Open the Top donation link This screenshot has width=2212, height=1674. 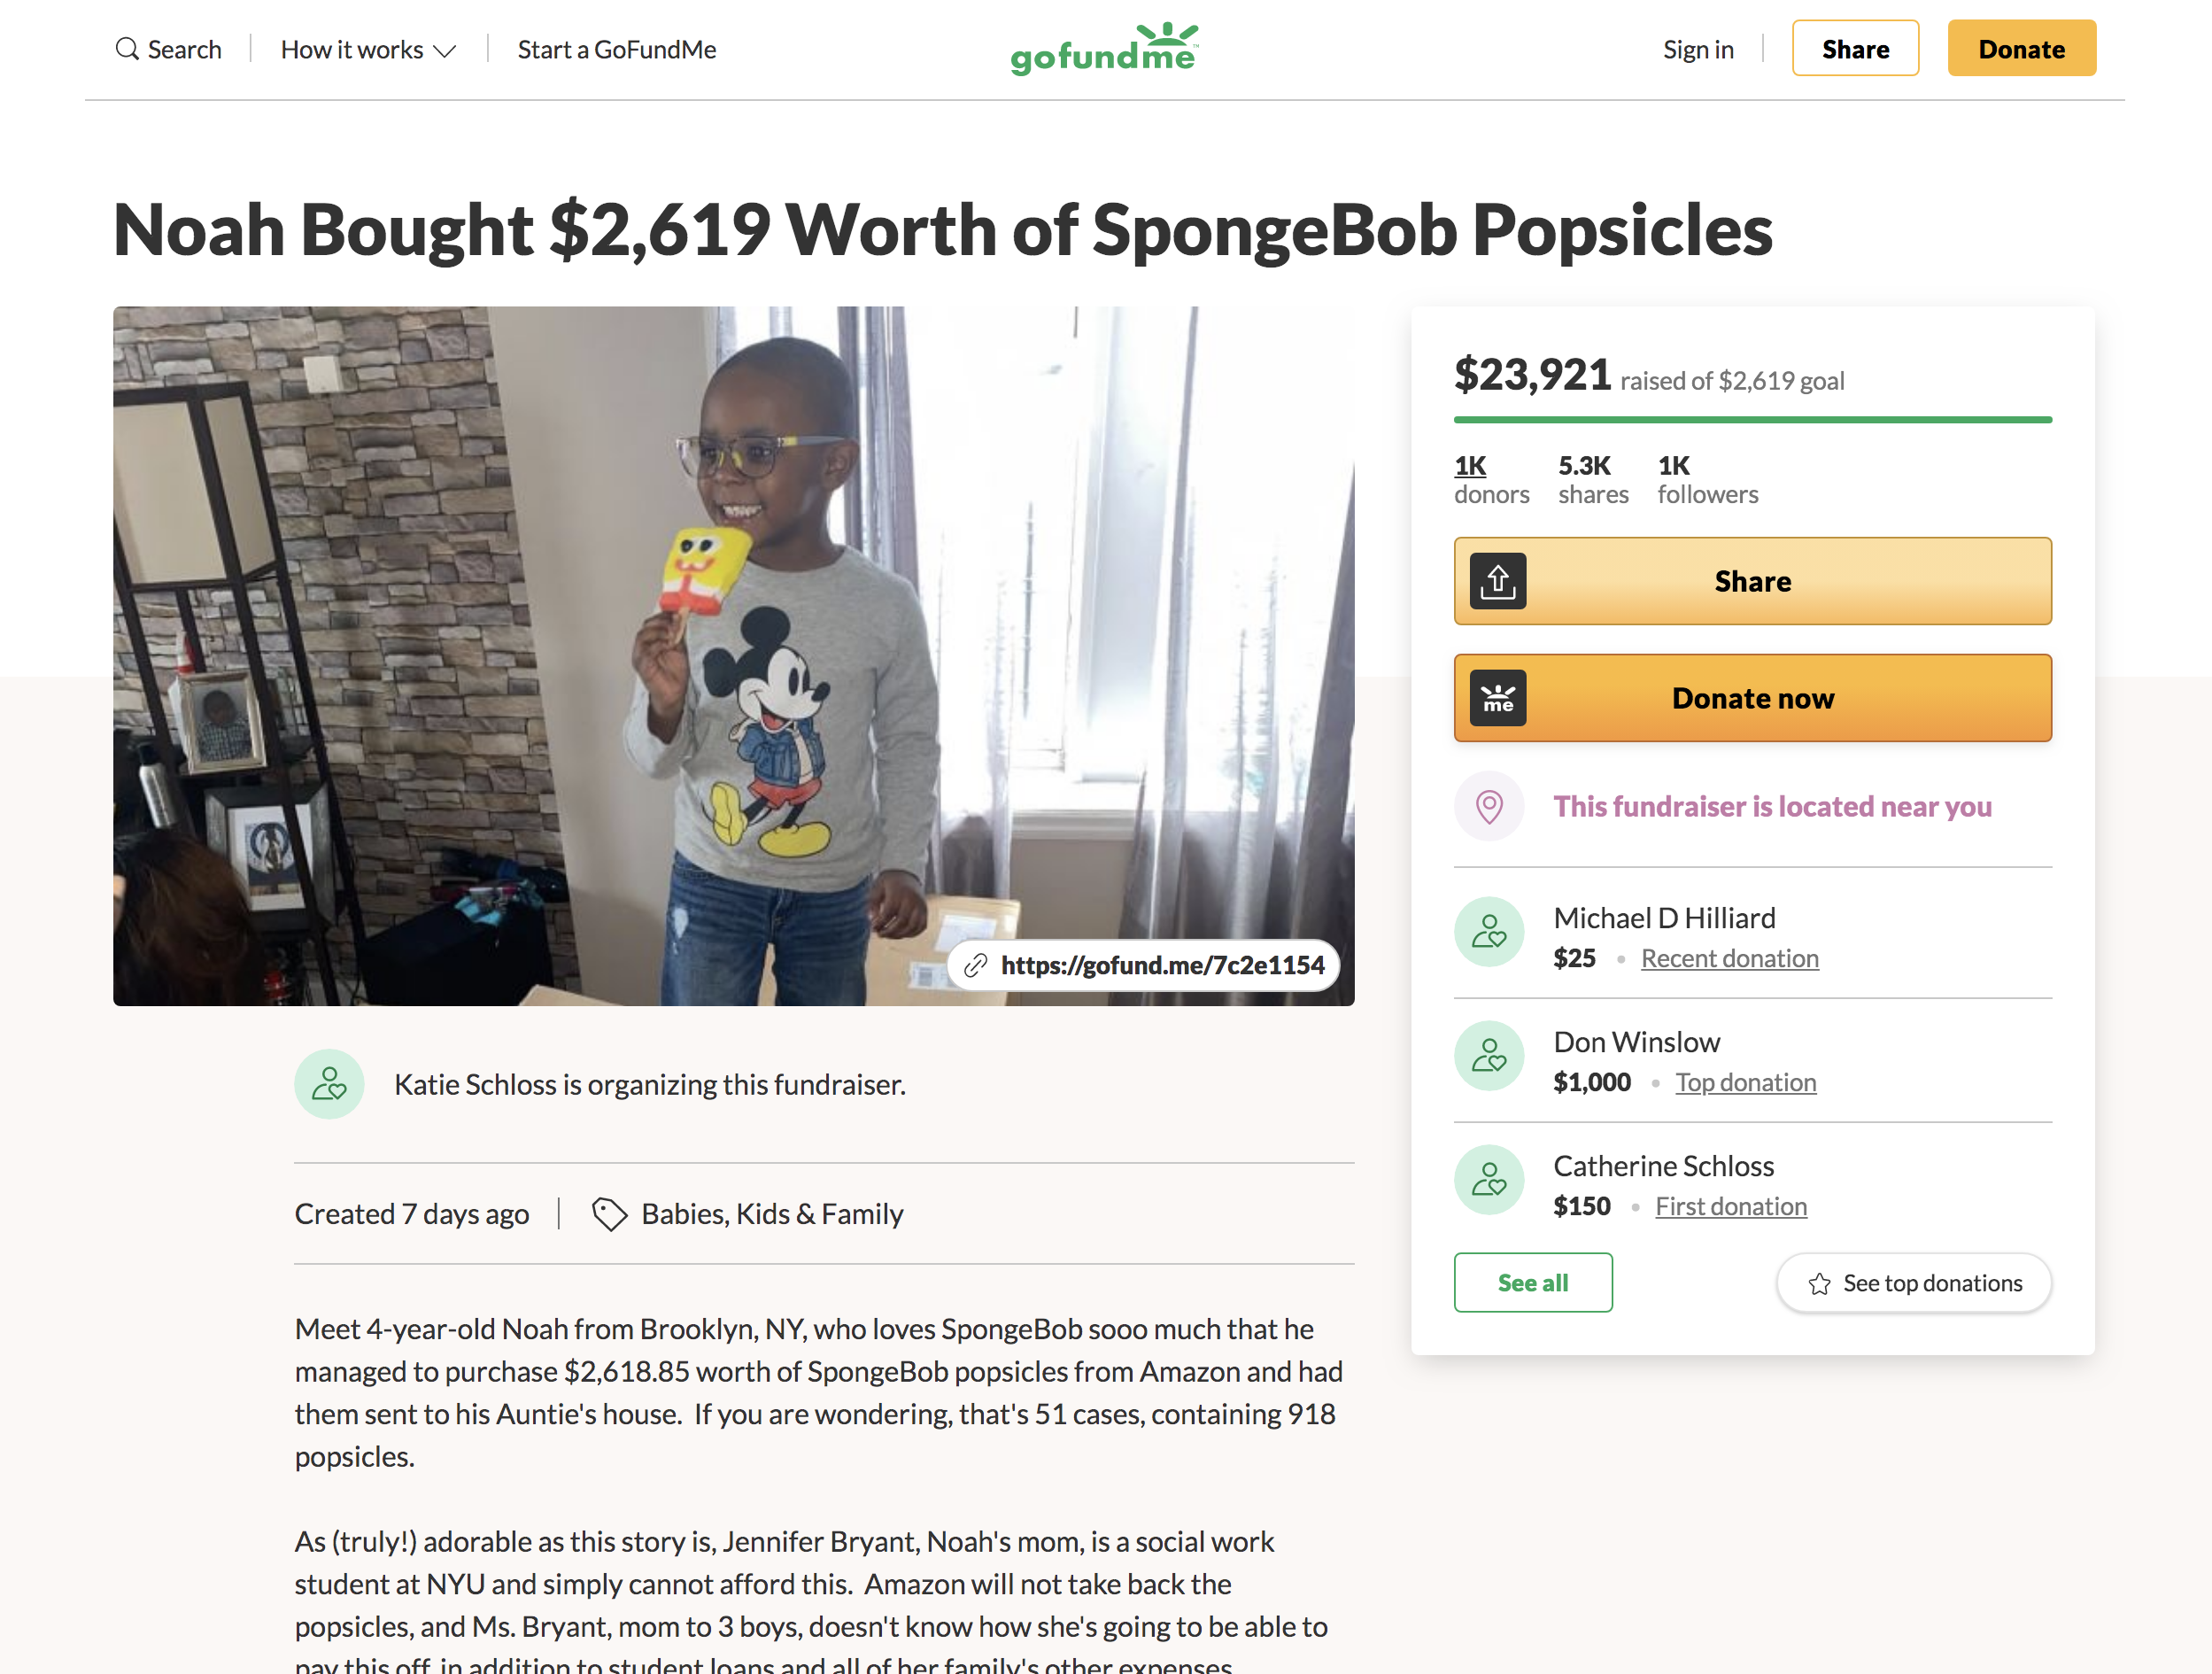click(1745, 1083)
